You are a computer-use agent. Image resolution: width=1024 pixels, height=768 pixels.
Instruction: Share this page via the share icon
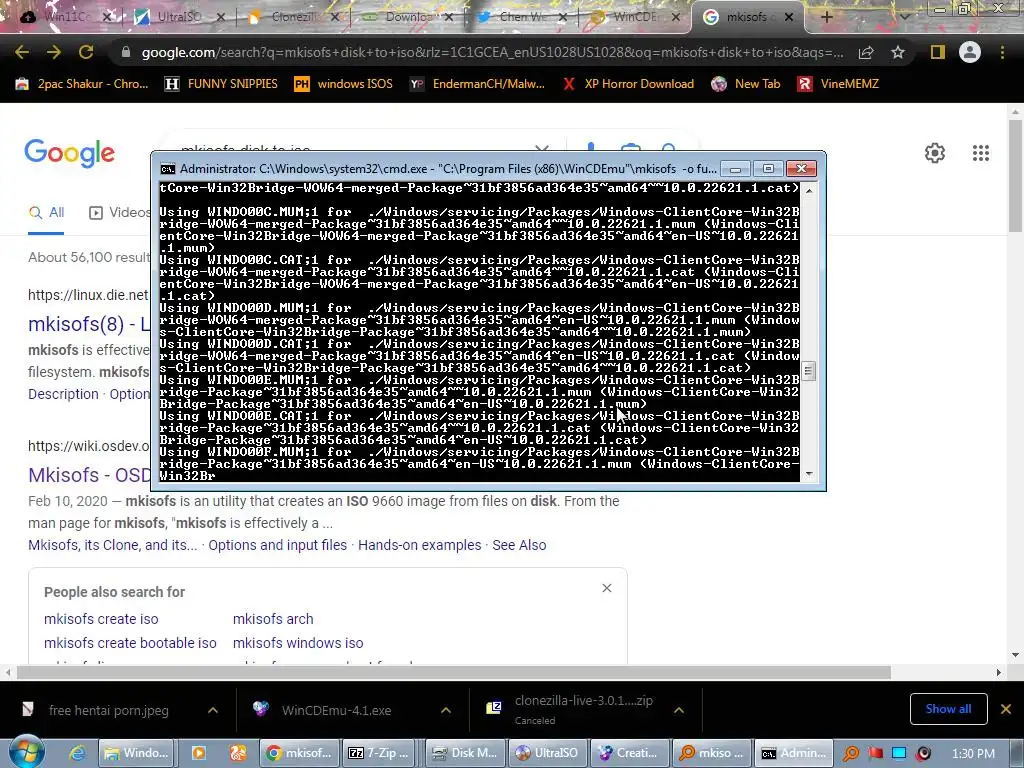(x=866, y=52)
